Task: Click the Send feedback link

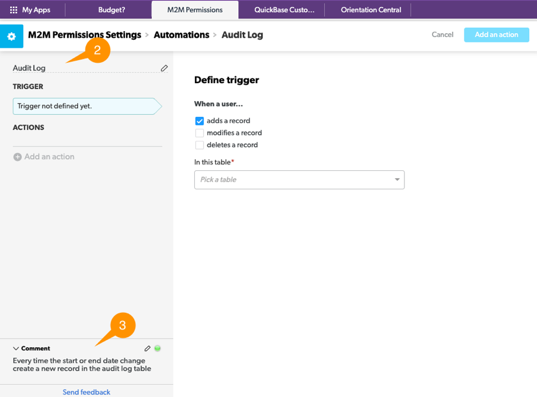Action: coord(86,392)
